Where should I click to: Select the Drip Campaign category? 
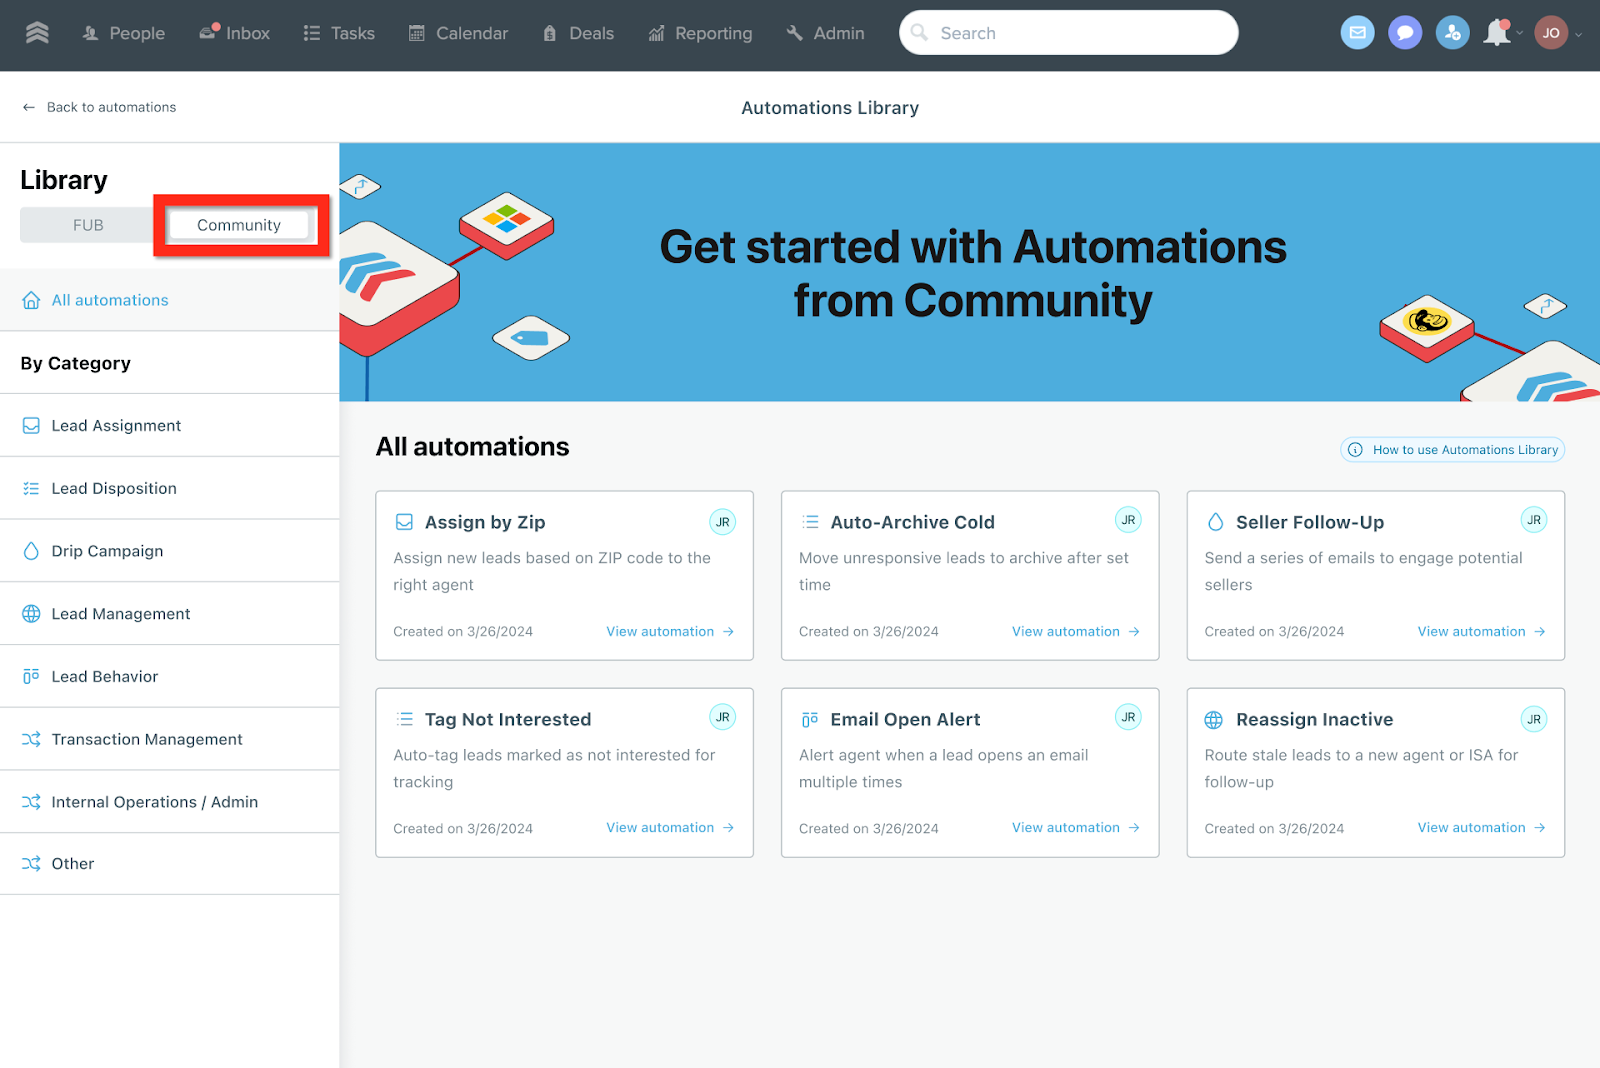coord(107,551)
